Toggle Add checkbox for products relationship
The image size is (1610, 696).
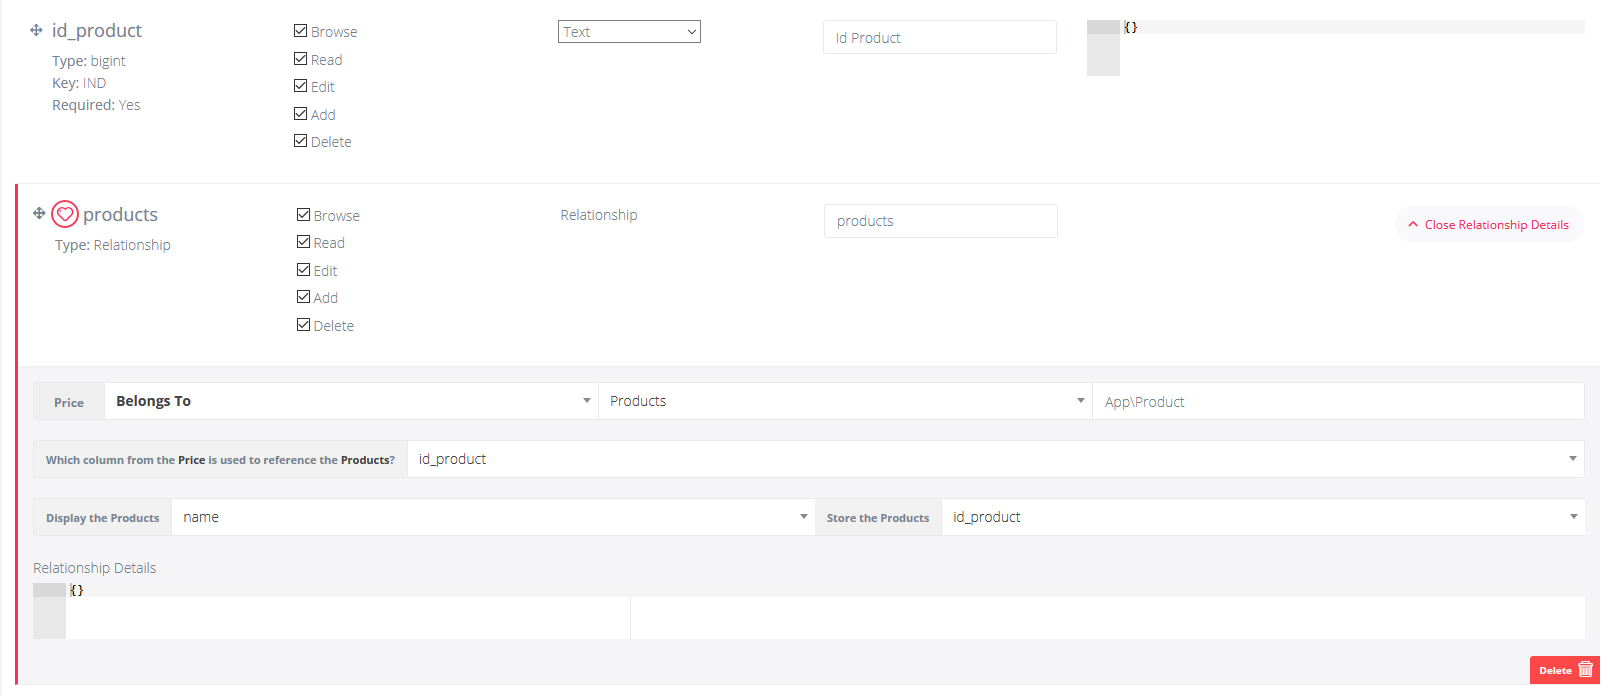coord(303,297)
